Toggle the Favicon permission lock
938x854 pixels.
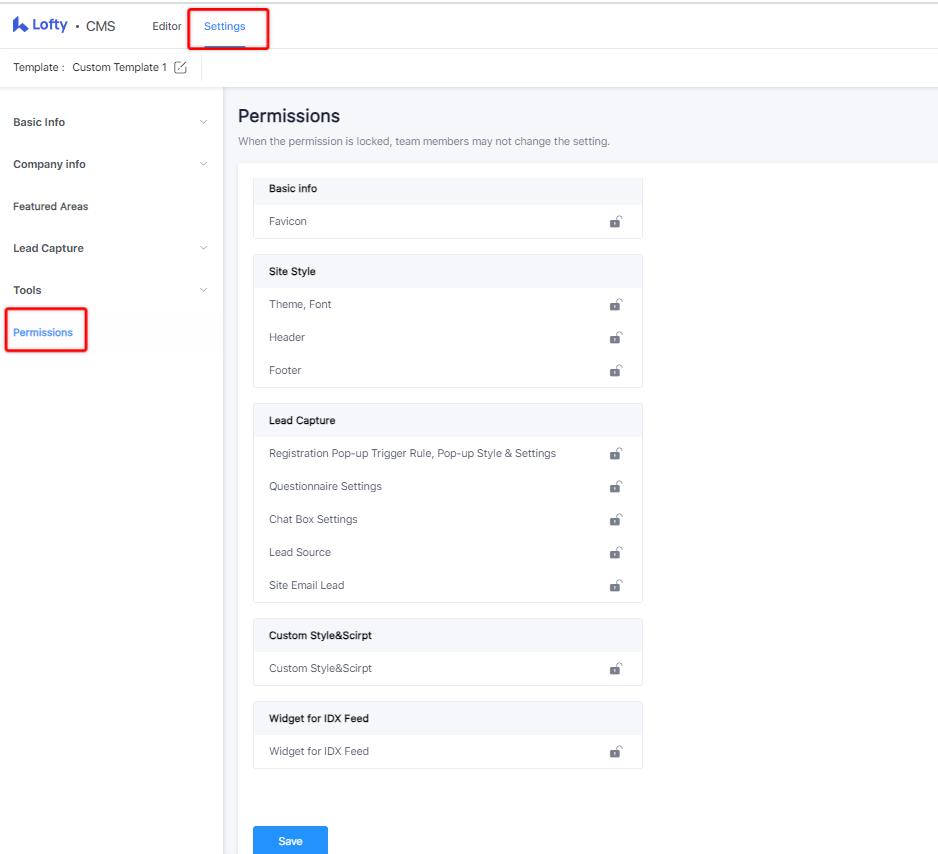click(616, 222)
